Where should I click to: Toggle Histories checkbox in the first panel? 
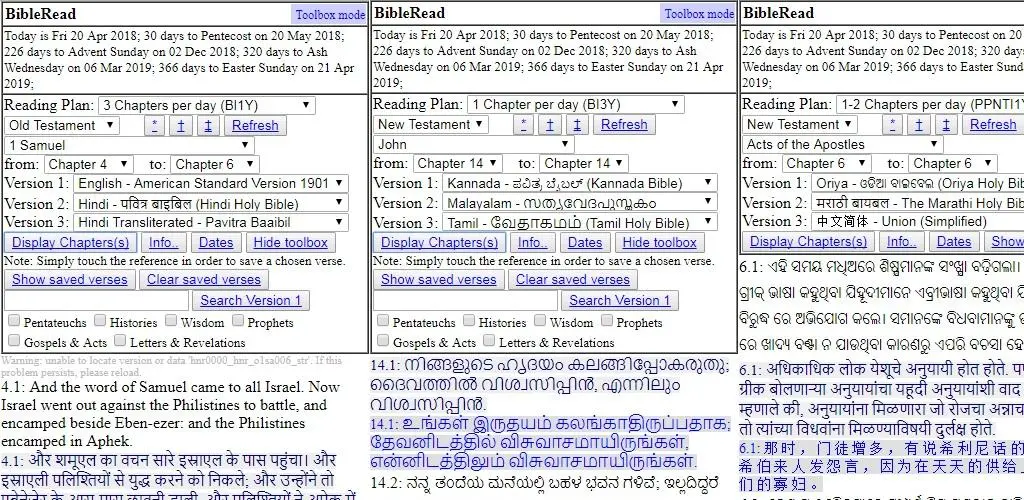(x=100, y=320)
